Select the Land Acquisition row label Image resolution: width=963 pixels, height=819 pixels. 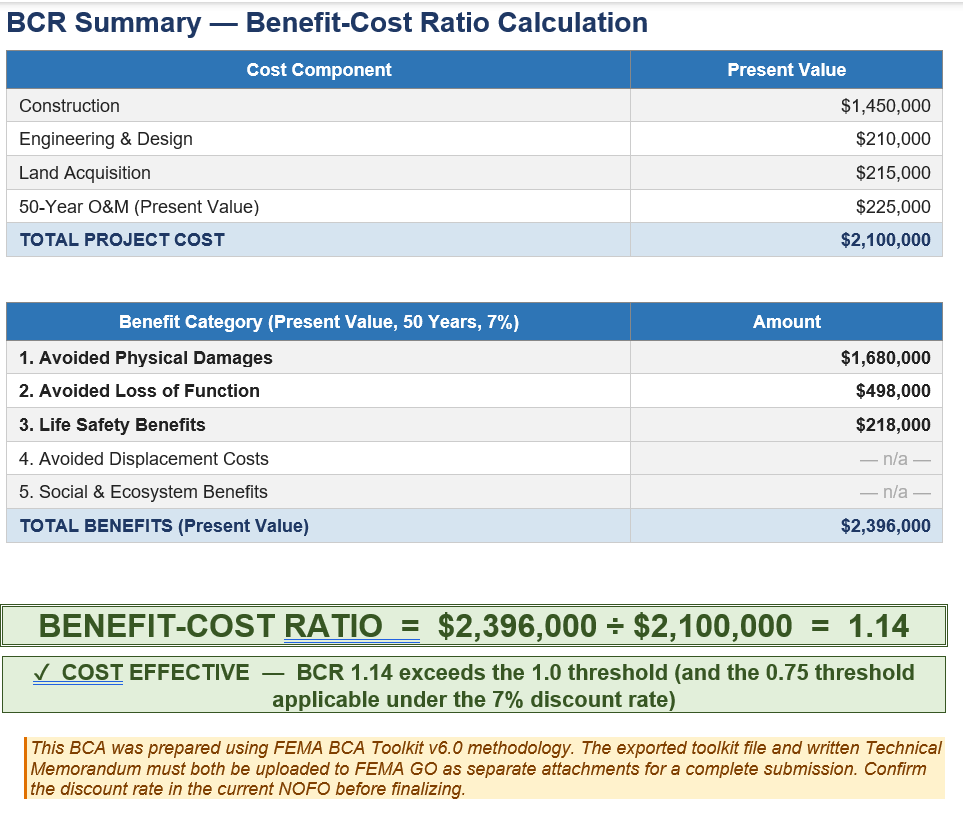click(x=85, y=173)
